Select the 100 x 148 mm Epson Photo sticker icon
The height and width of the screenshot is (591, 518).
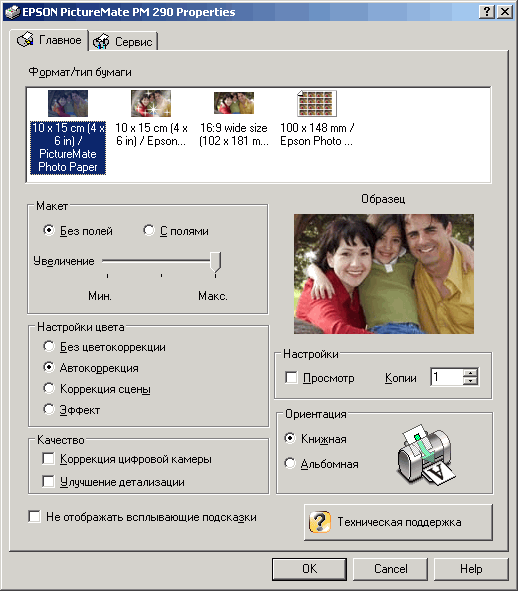coord(317,103)
